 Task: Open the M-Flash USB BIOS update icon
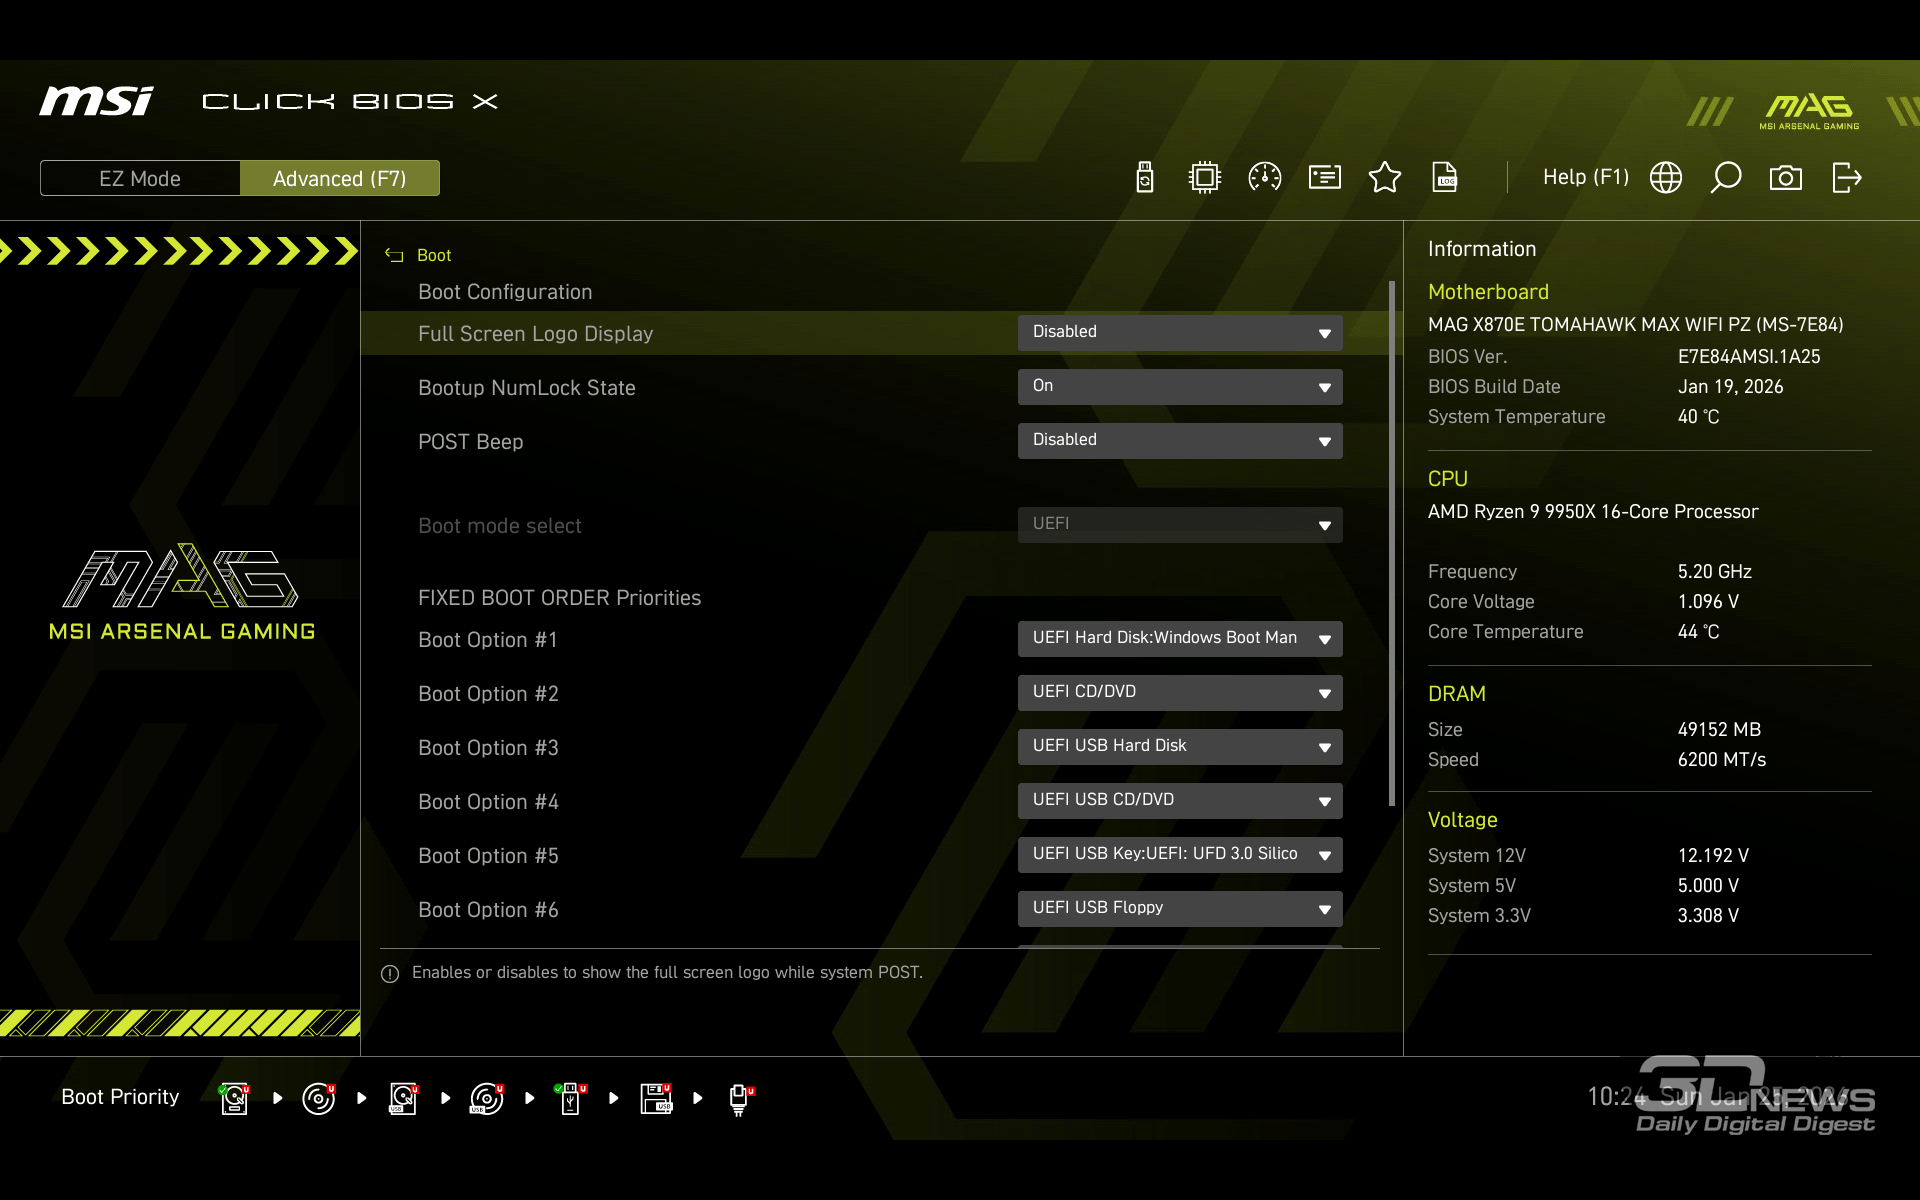point(1145,178)
